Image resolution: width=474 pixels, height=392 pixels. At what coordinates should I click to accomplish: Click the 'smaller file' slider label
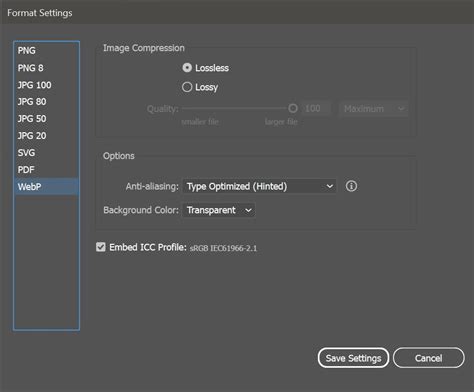click(200, 122)
